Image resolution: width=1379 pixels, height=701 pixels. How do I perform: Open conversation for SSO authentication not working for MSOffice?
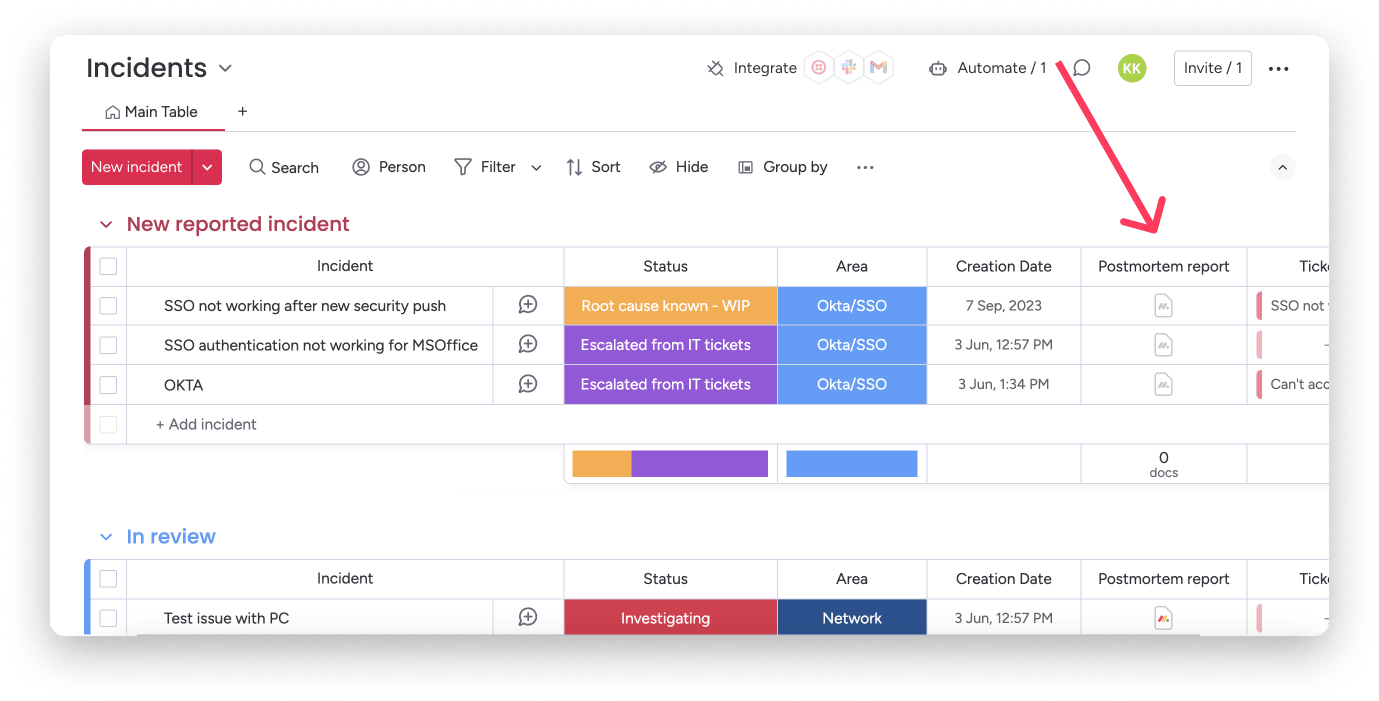click(528, 344)
